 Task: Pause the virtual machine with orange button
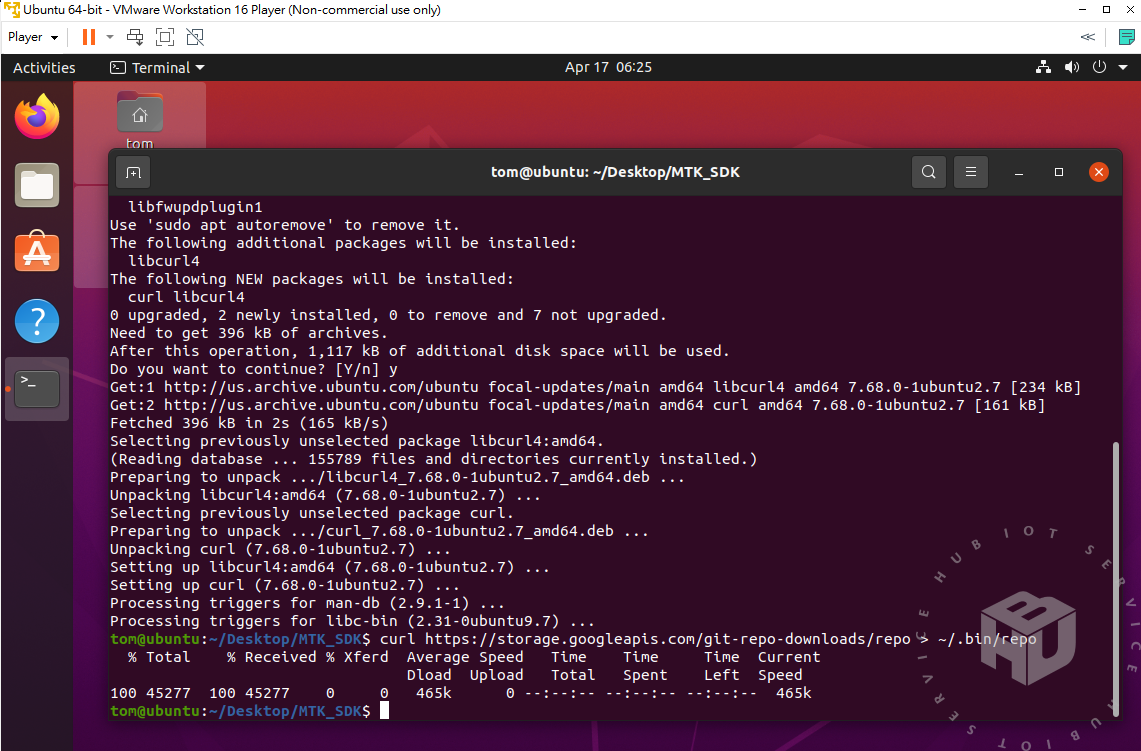click(89, 37)
